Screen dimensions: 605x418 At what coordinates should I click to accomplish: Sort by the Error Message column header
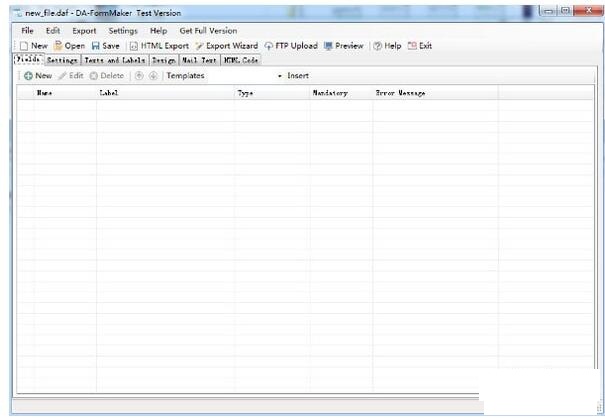coord(435,93)
